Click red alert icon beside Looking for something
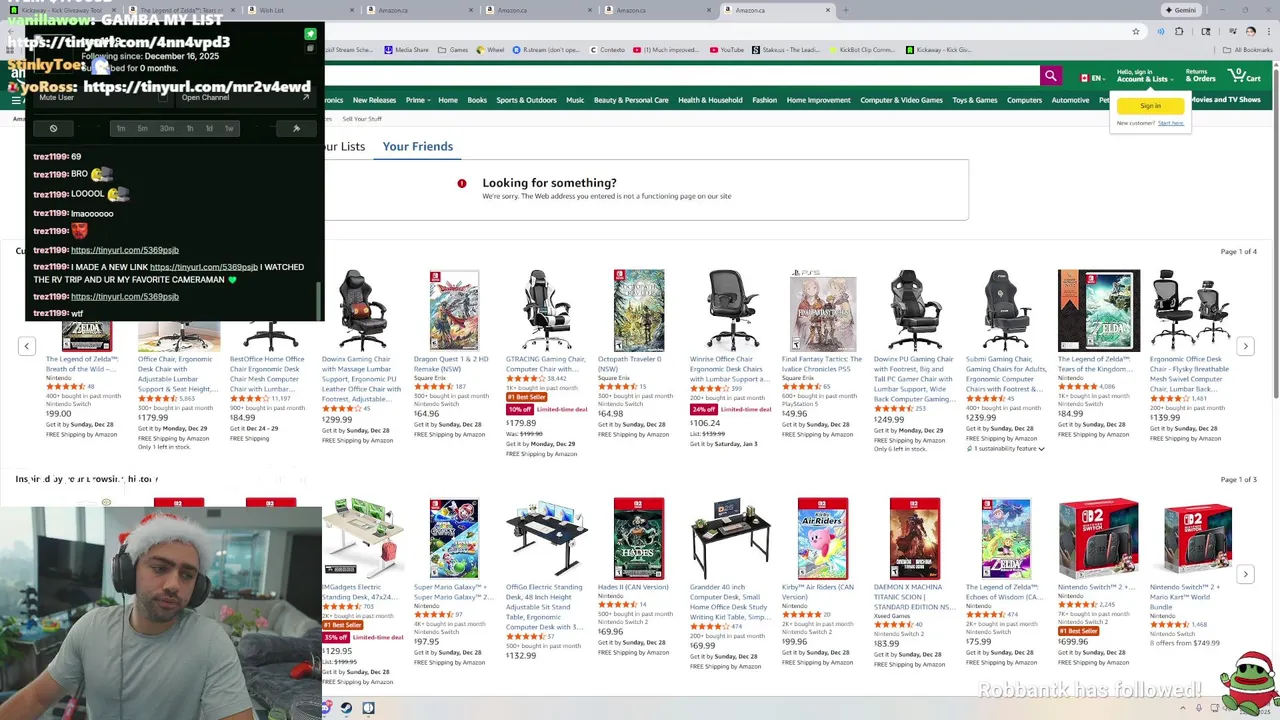 point(462,183)
